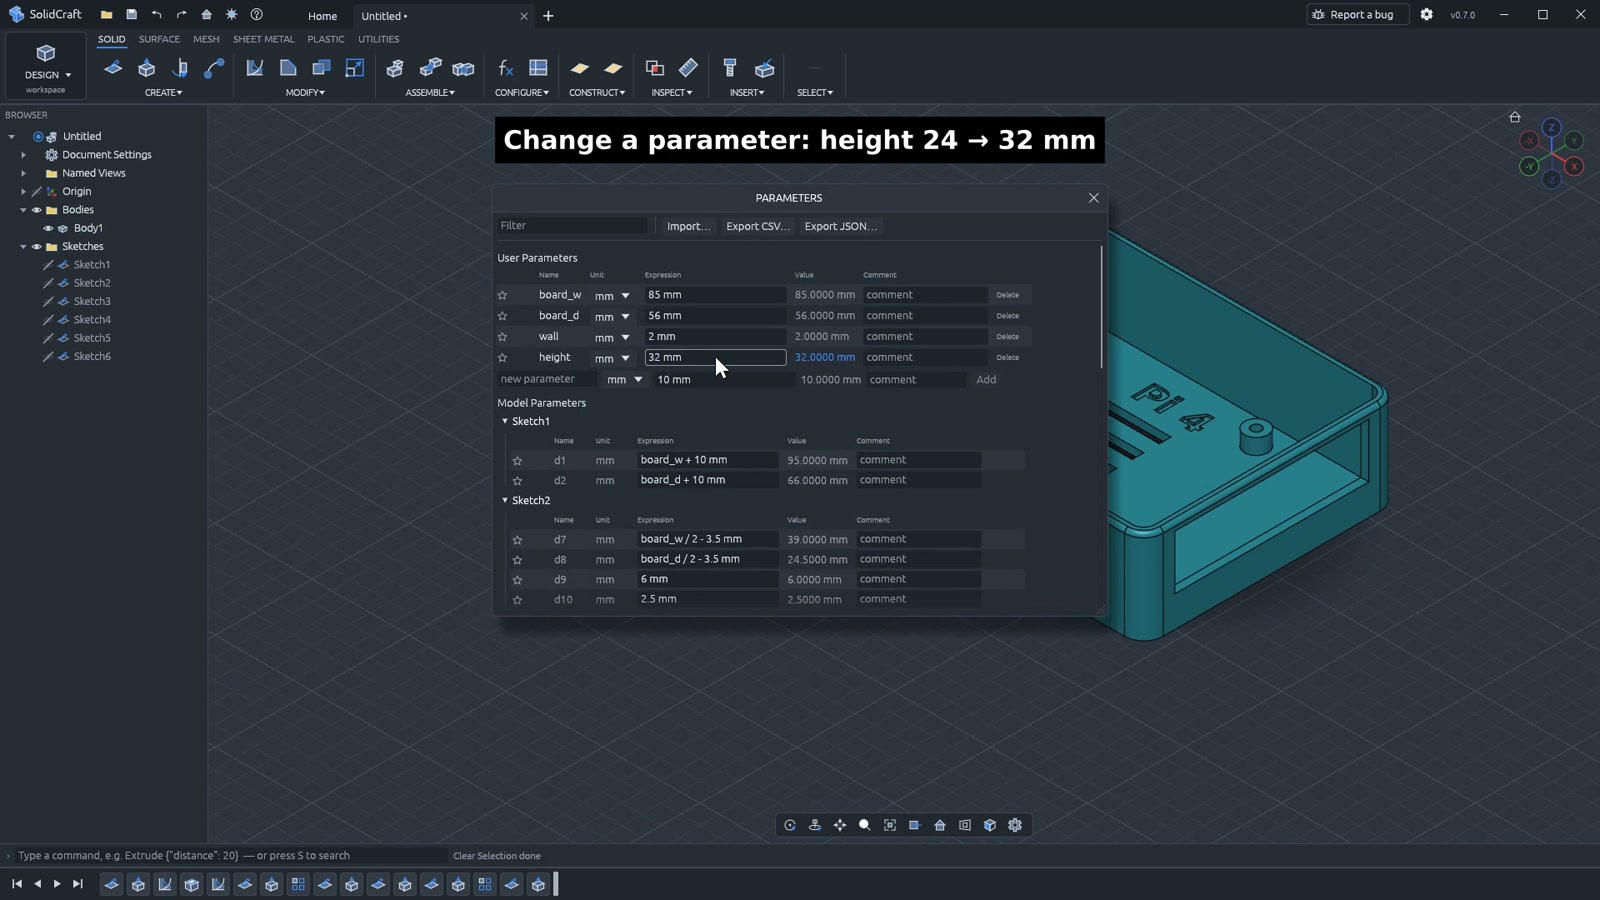
Task: Switch to the MESH tab
Action: [206, 39]
